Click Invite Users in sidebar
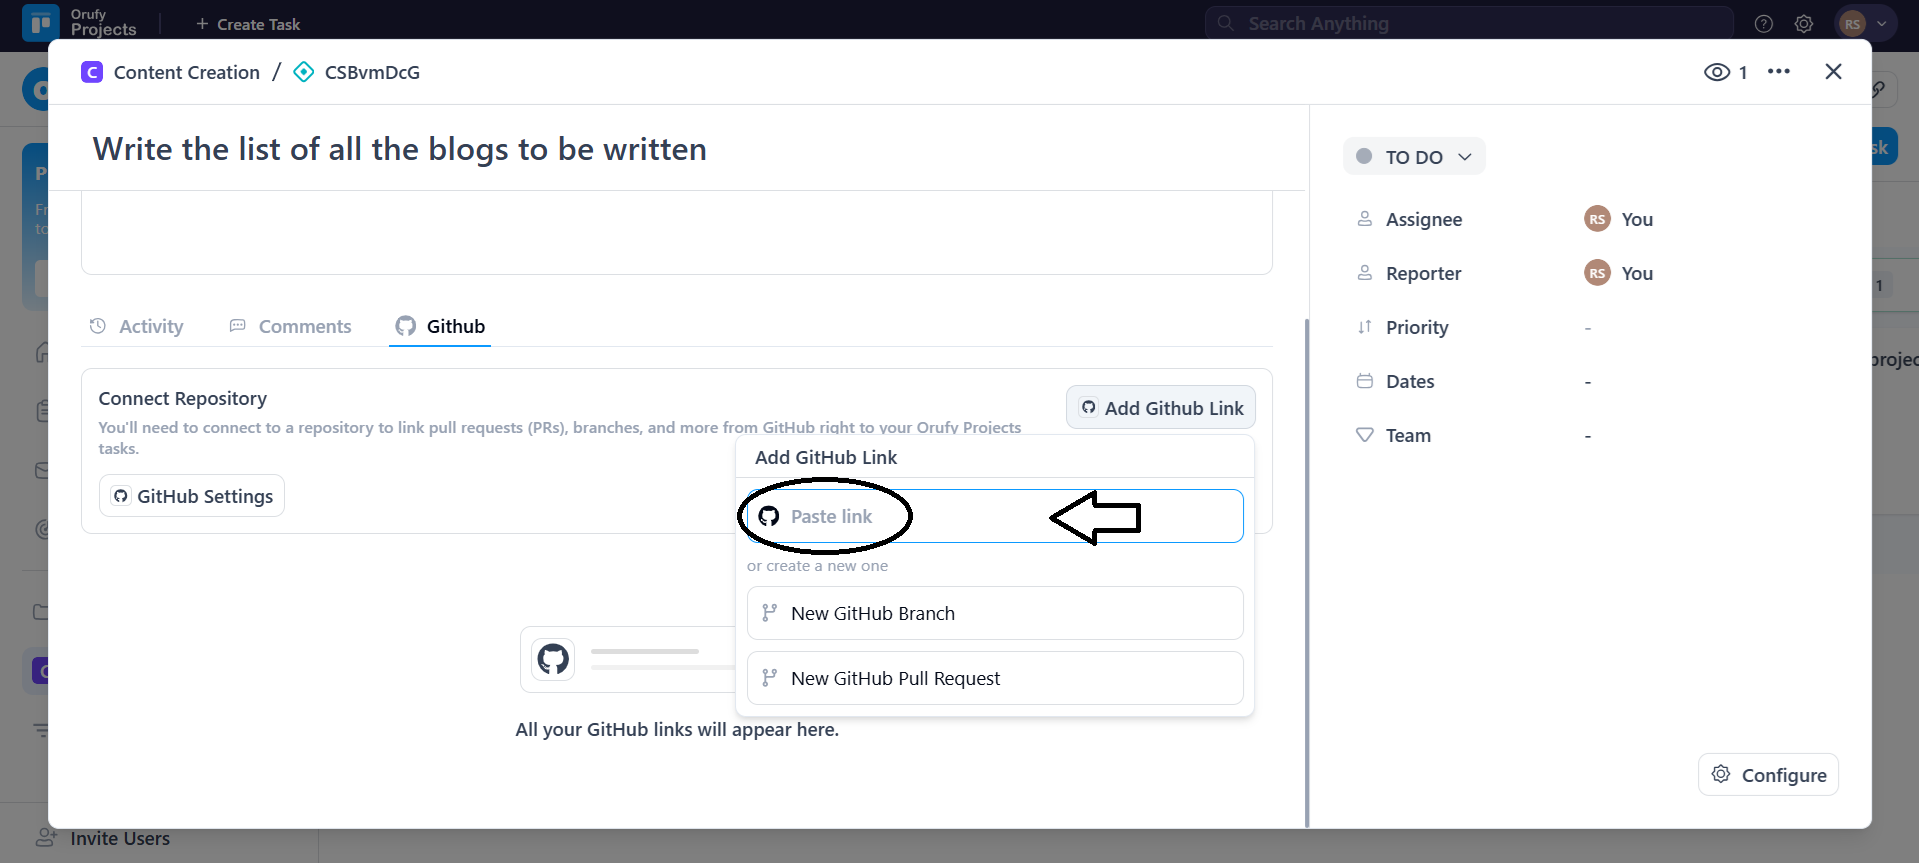Screen dimensions: 1919x864 (120, 839)
